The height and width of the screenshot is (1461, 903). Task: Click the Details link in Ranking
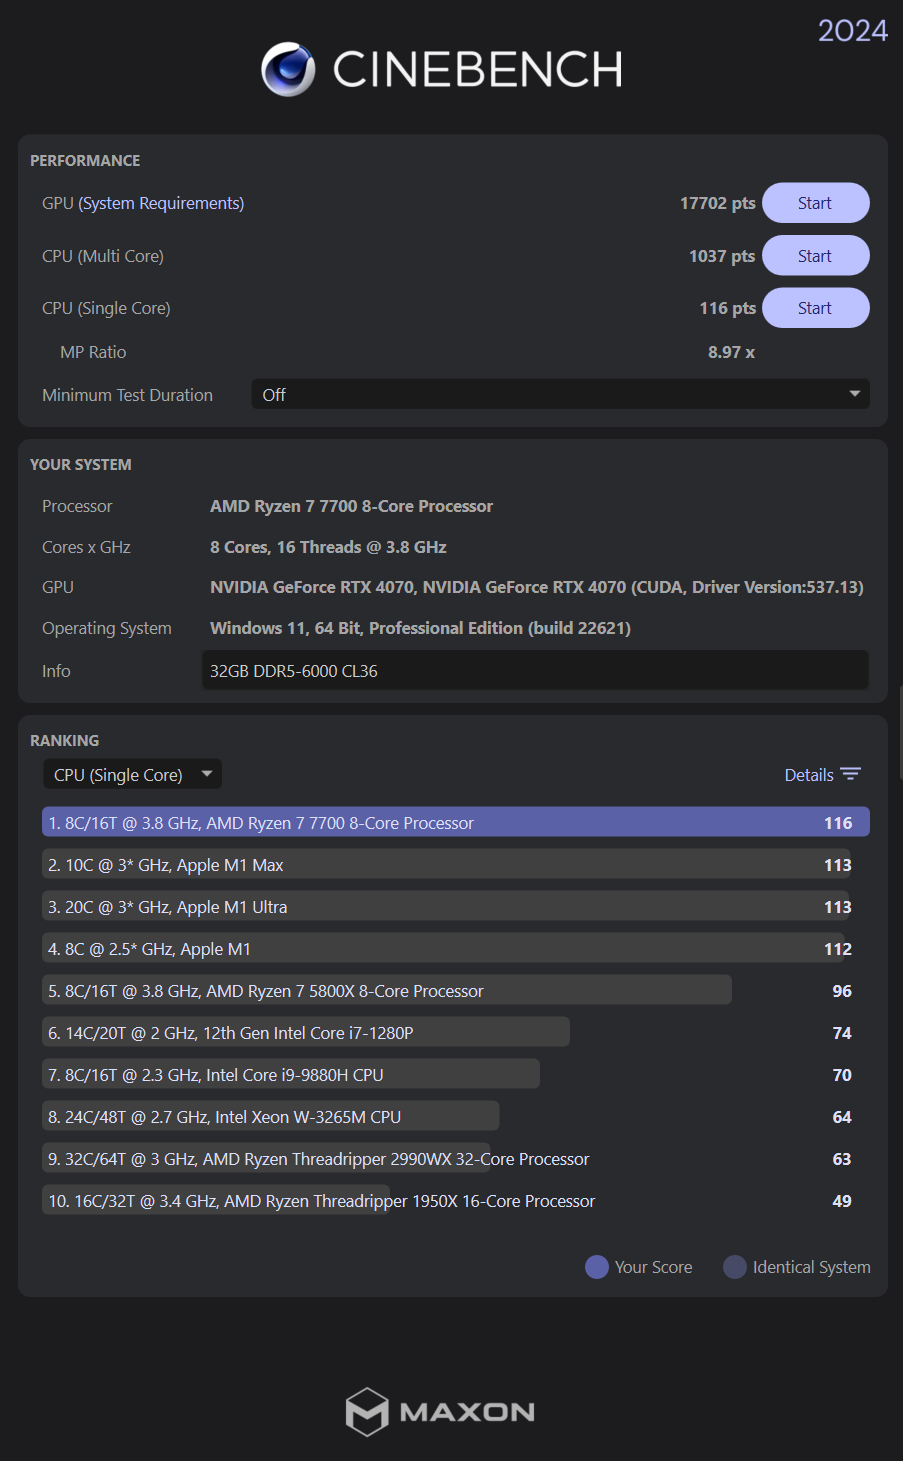(x=809, y=775)
